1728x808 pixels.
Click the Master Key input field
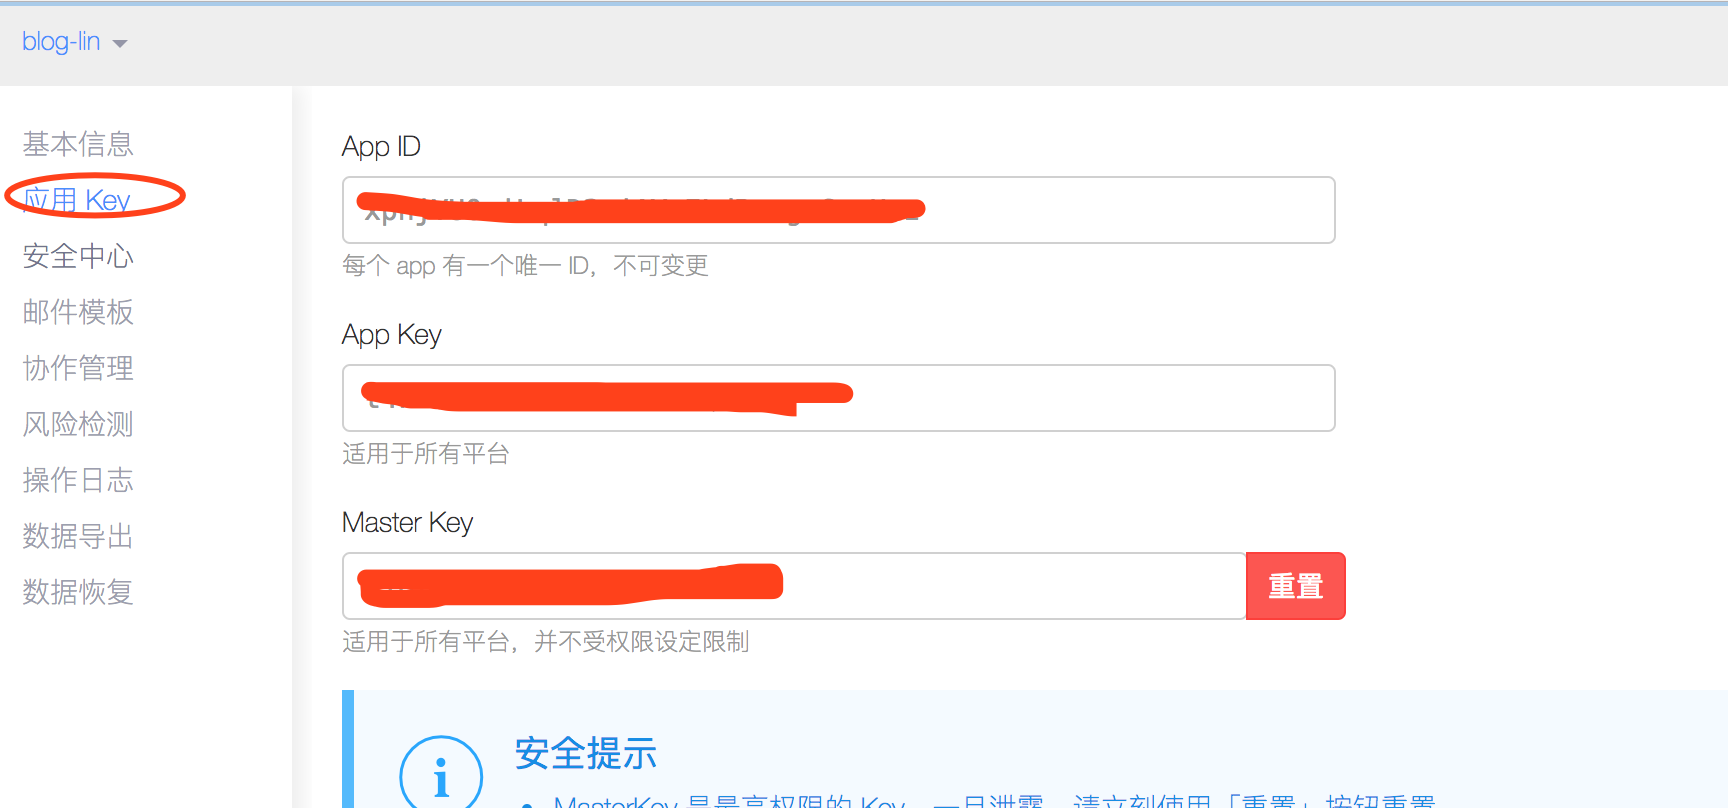(794, 586)
